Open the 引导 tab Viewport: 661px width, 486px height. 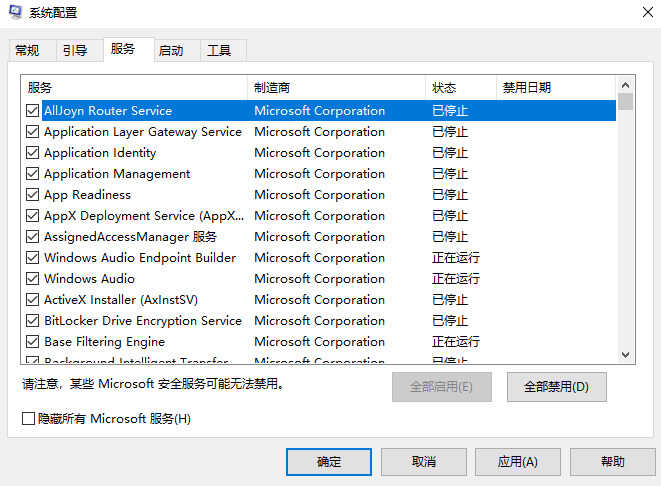click(75, 51)
